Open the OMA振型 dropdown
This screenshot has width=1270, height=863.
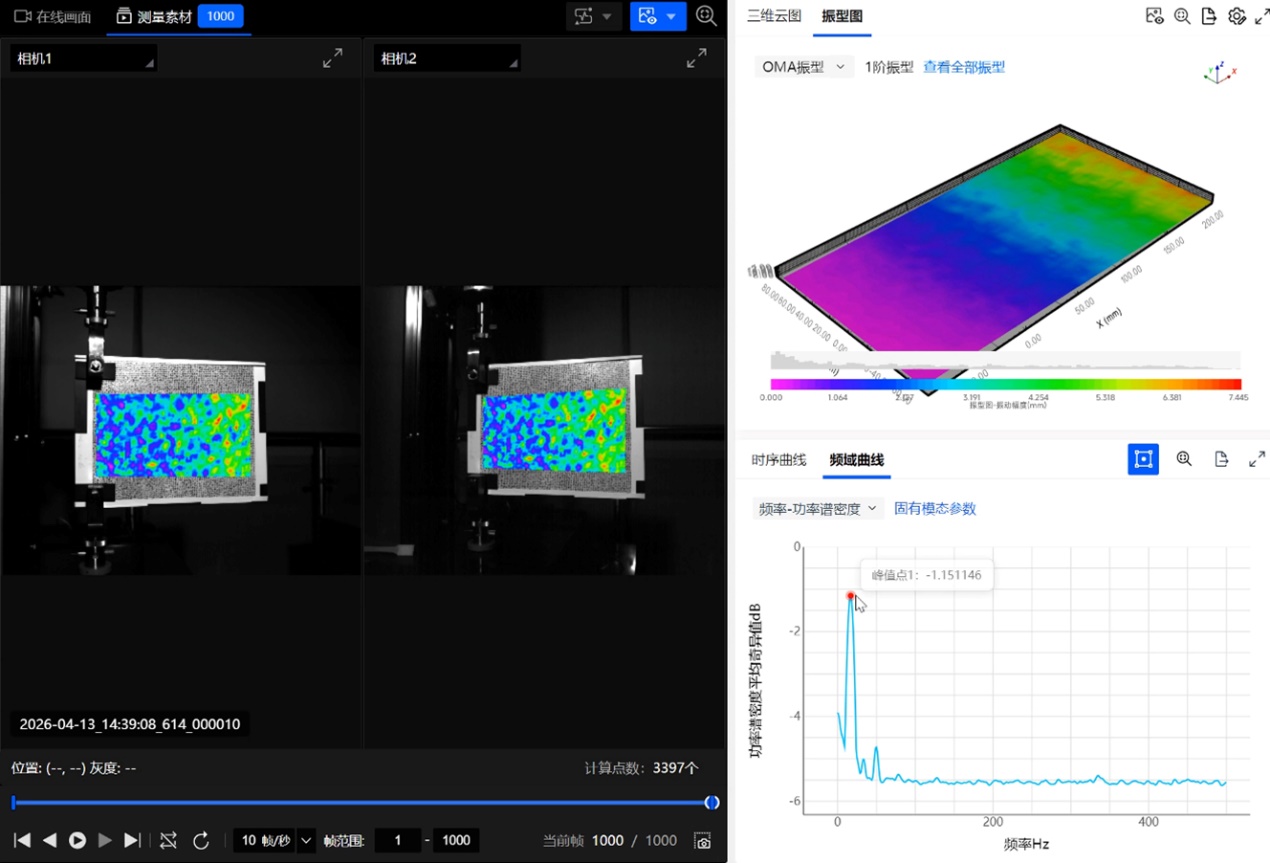pos(803,67)
